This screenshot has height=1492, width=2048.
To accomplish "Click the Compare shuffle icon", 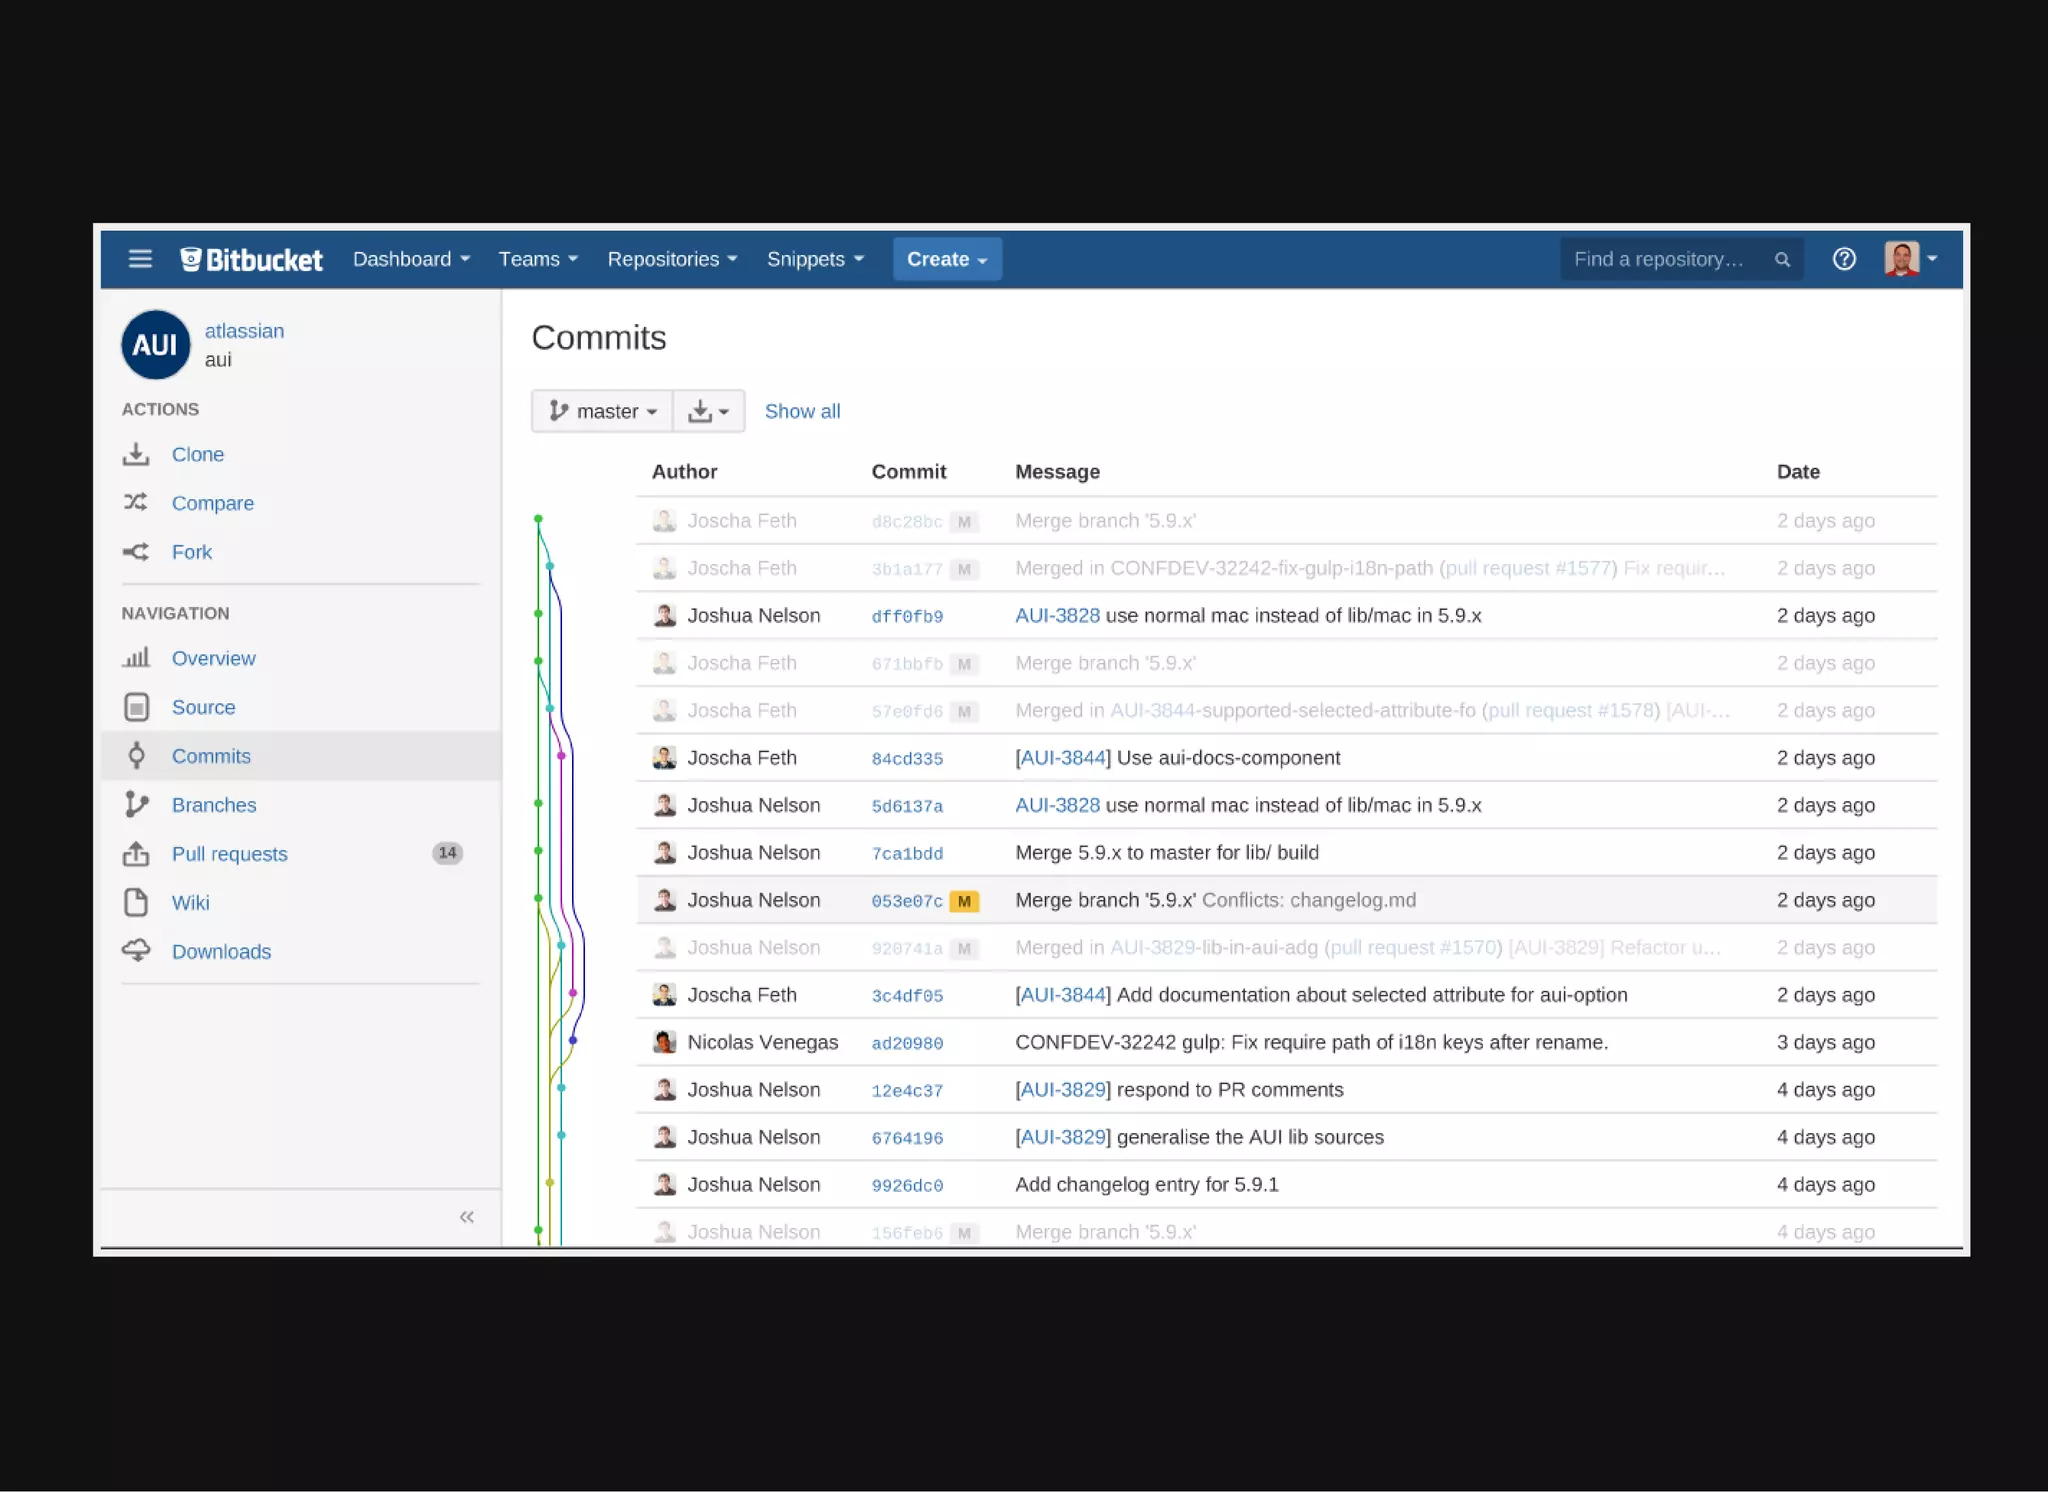I will point(136,503).
